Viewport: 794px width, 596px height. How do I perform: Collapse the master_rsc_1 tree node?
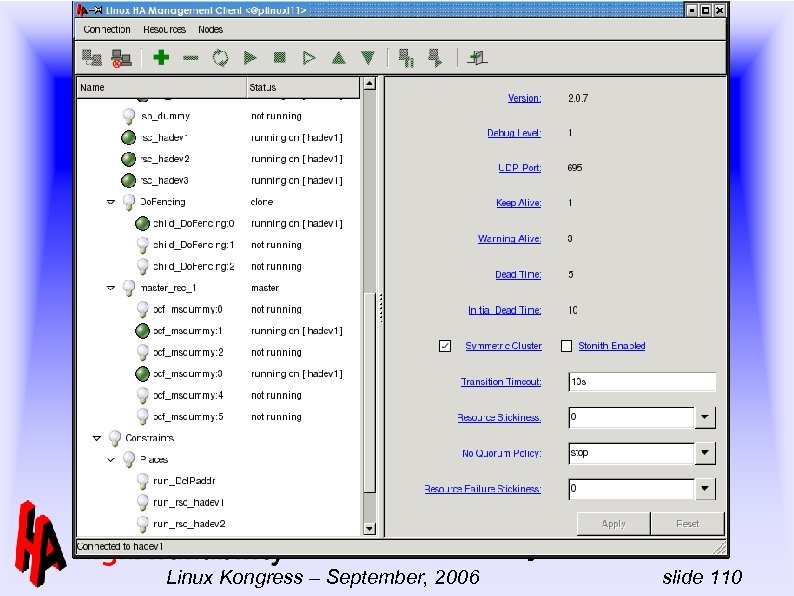[x=111, y=288]
